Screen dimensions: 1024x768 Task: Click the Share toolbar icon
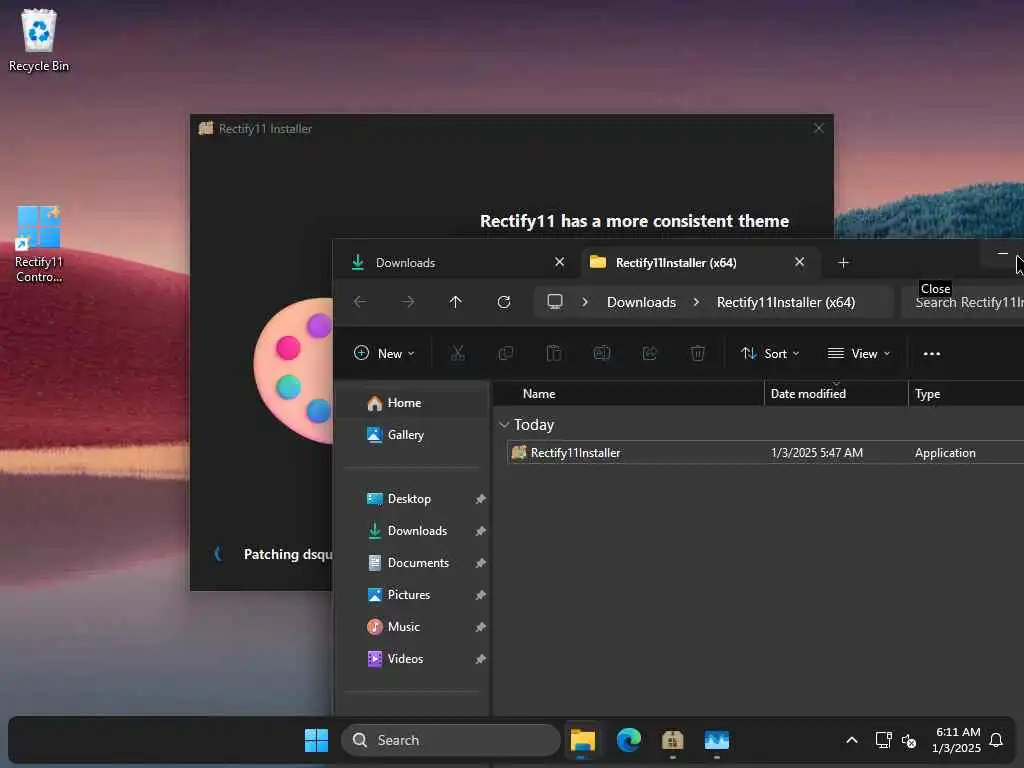click(650, 353)
